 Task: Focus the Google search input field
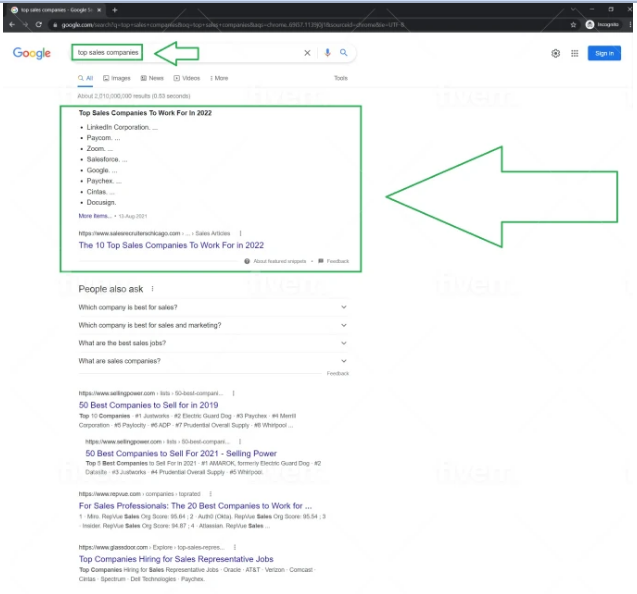[187, 52]
